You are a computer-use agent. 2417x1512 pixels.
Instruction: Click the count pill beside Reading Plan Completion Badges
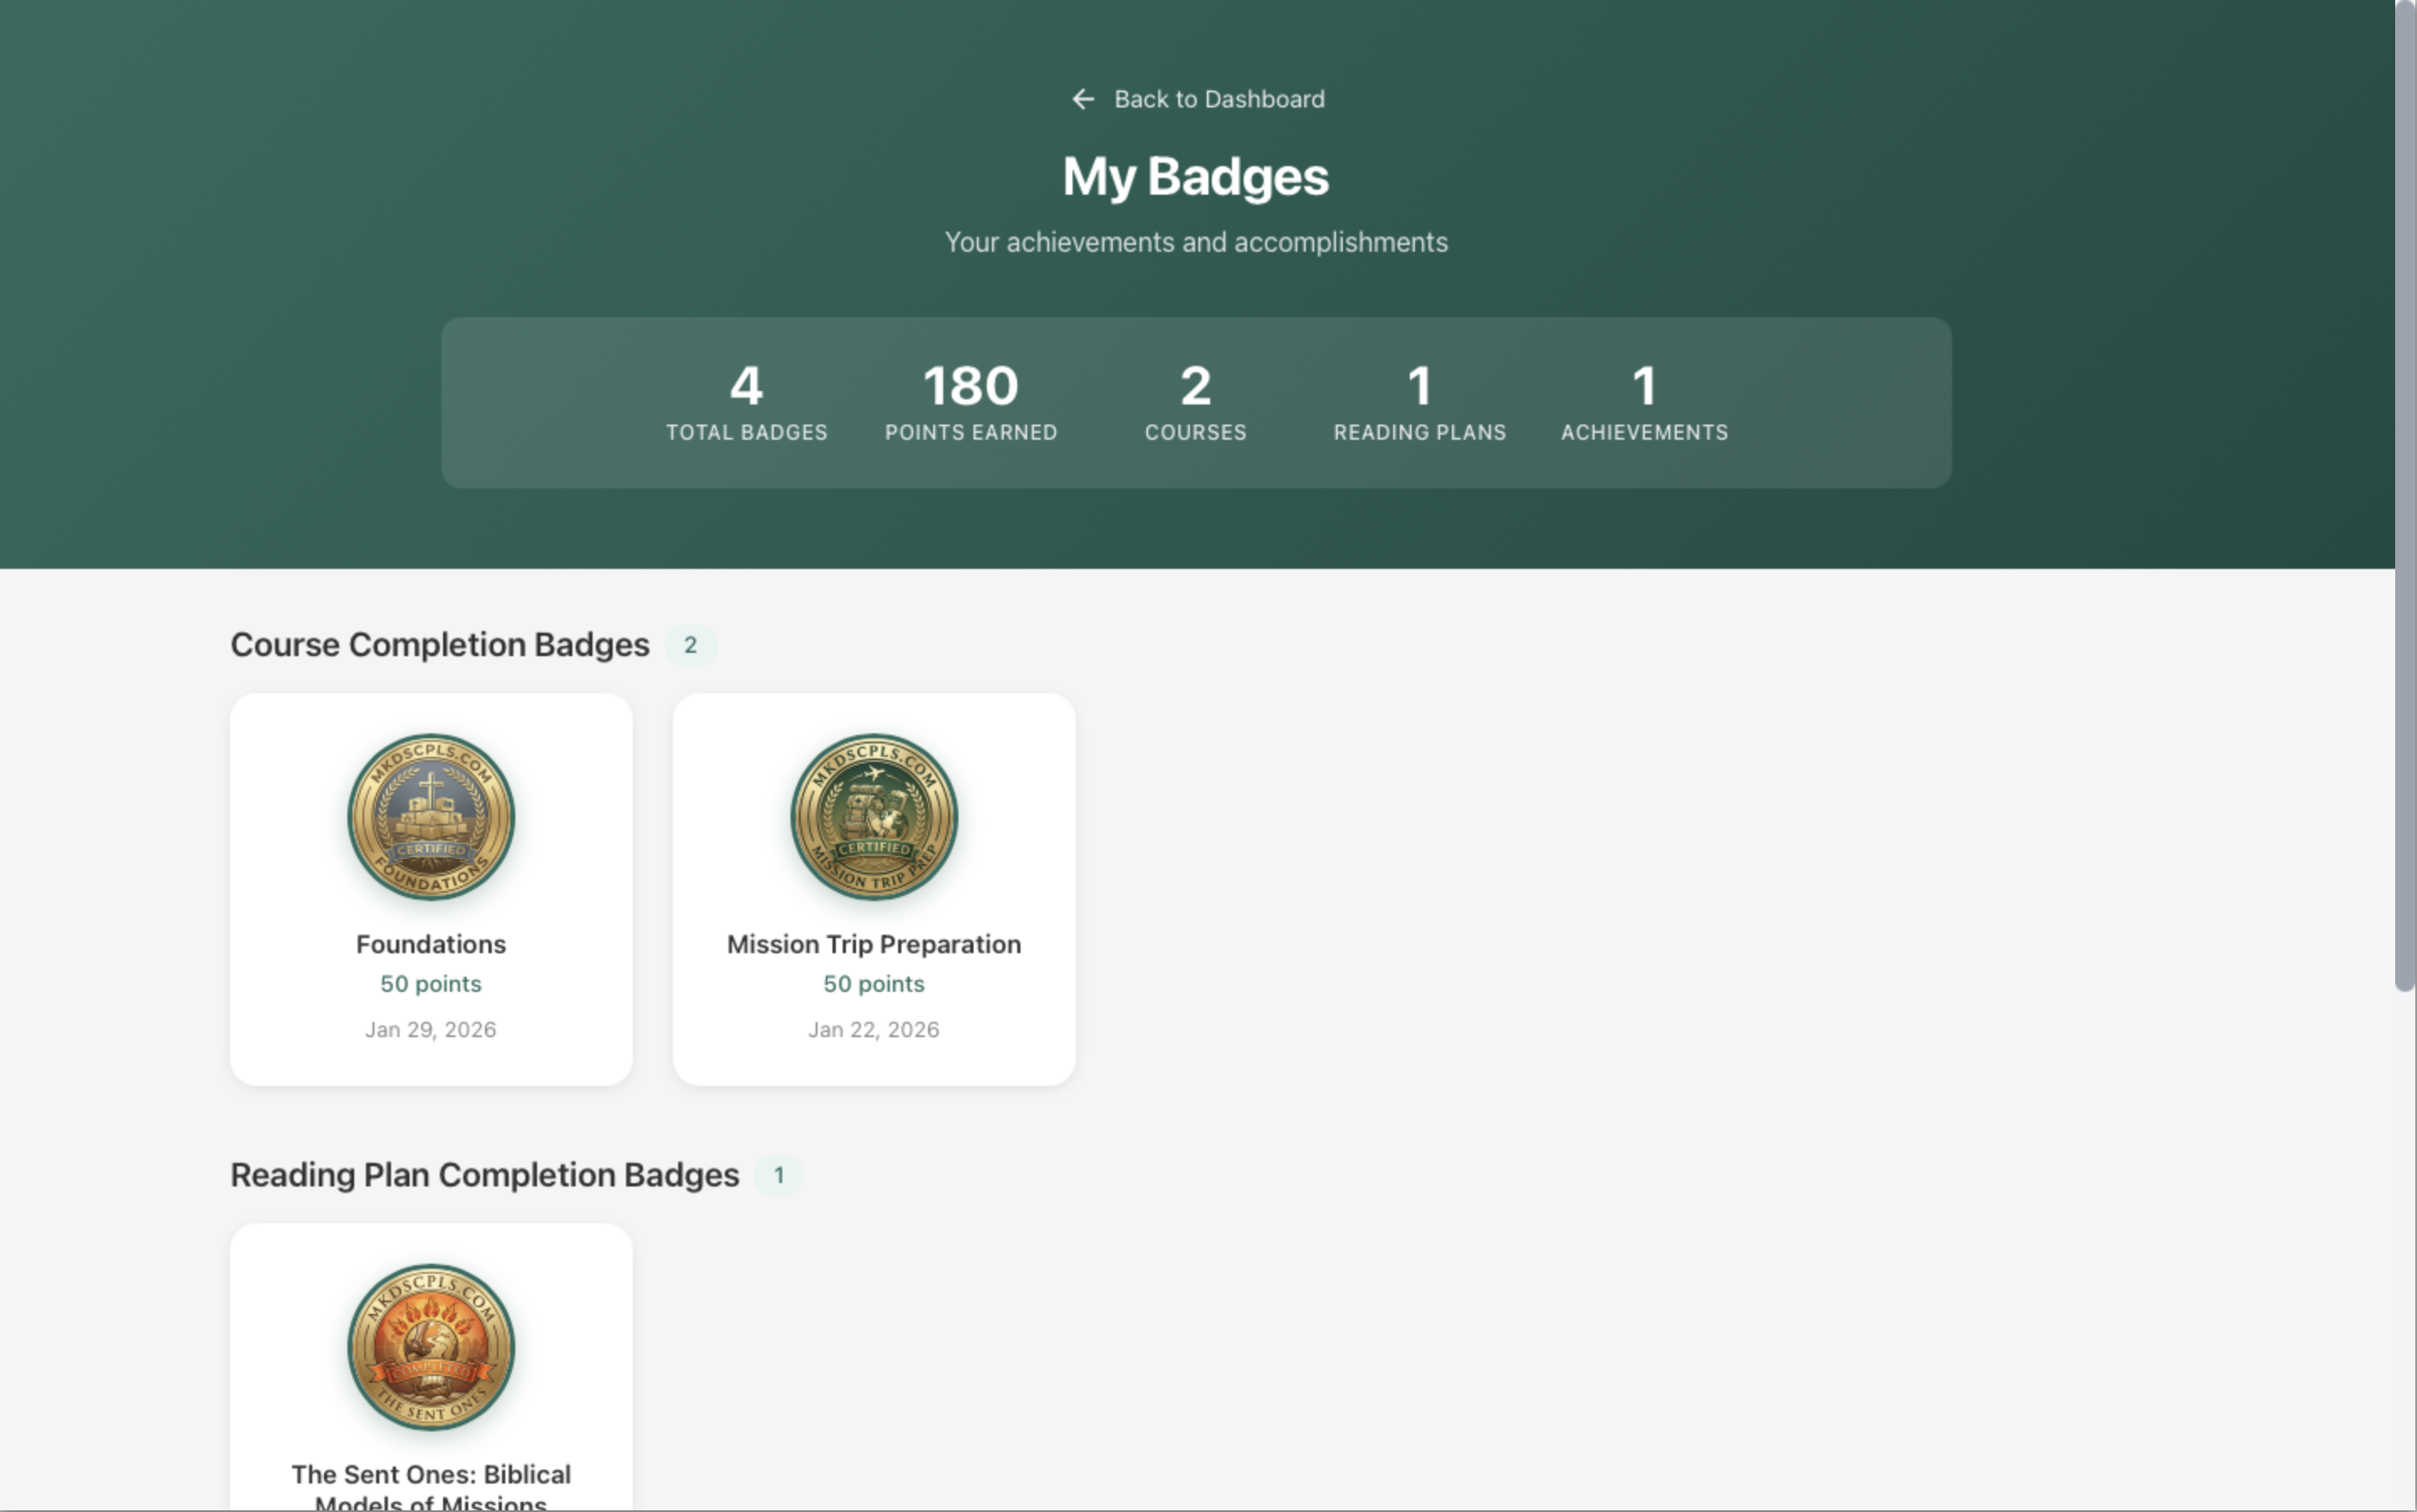[x=779, y=1175]
